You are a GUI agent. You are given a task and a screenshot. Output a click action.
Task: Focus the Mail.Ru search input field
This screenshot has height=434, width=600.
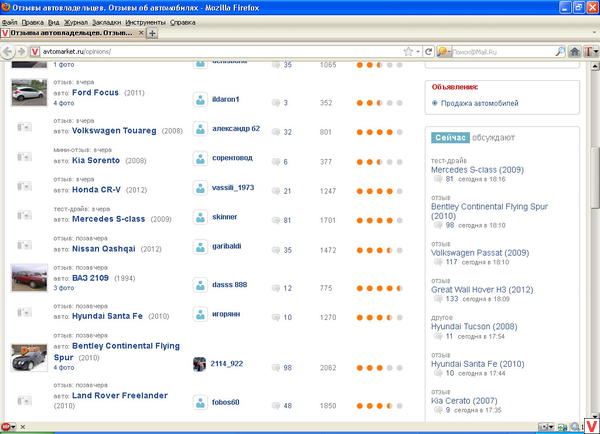click(x=503, y=52)
